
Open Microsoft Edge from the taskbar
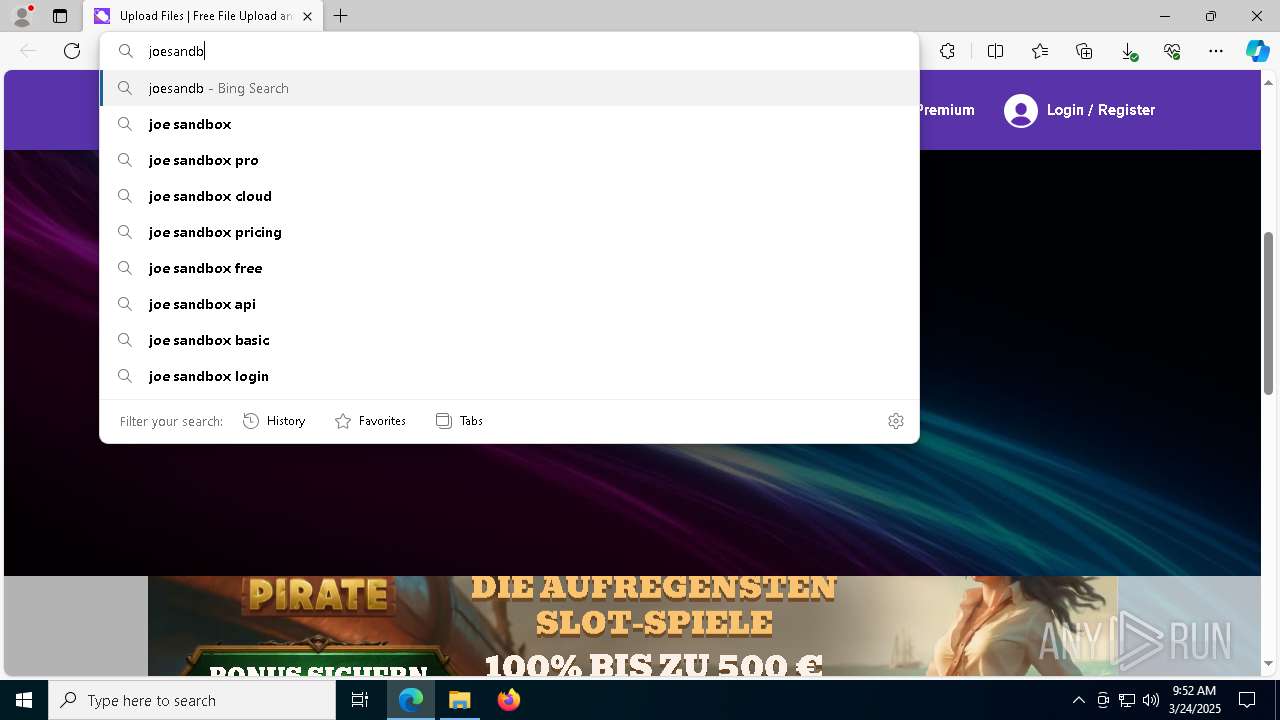click(411, 700)
